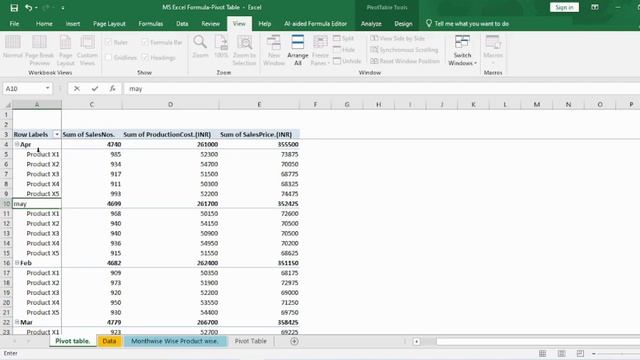The image size is (640, 360).
Task: Switch to the Insert ribbon tab
Action: point(73,24)
